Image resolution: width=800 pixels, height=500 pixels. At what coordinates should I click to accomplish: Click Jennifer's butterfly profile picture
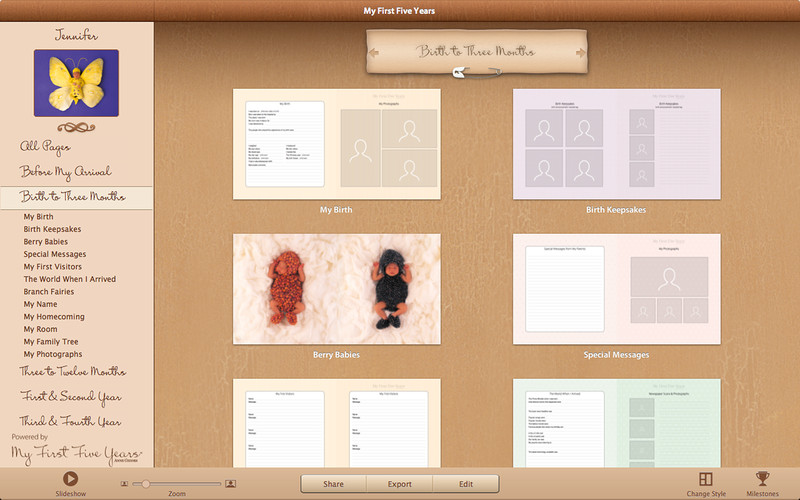click(76, 83)
